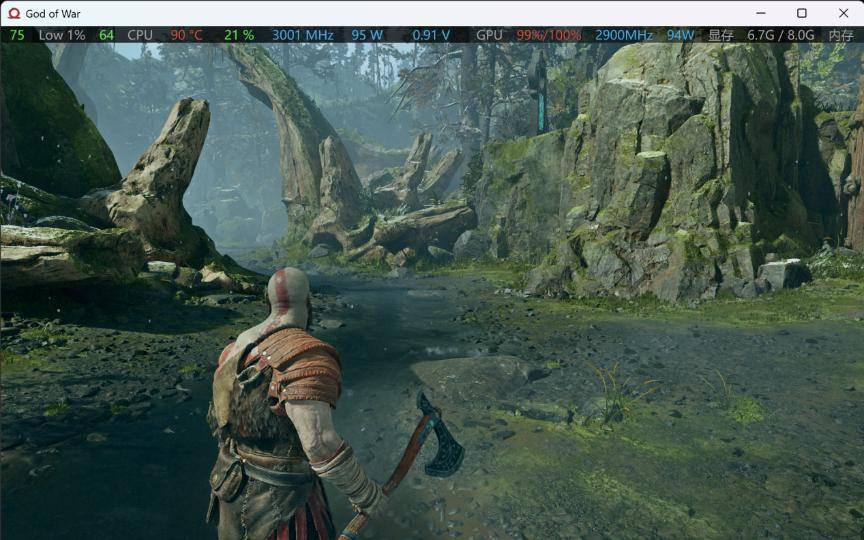Click the GPU label in overlay
The image size is (864, 540).
tap(489, 35)
